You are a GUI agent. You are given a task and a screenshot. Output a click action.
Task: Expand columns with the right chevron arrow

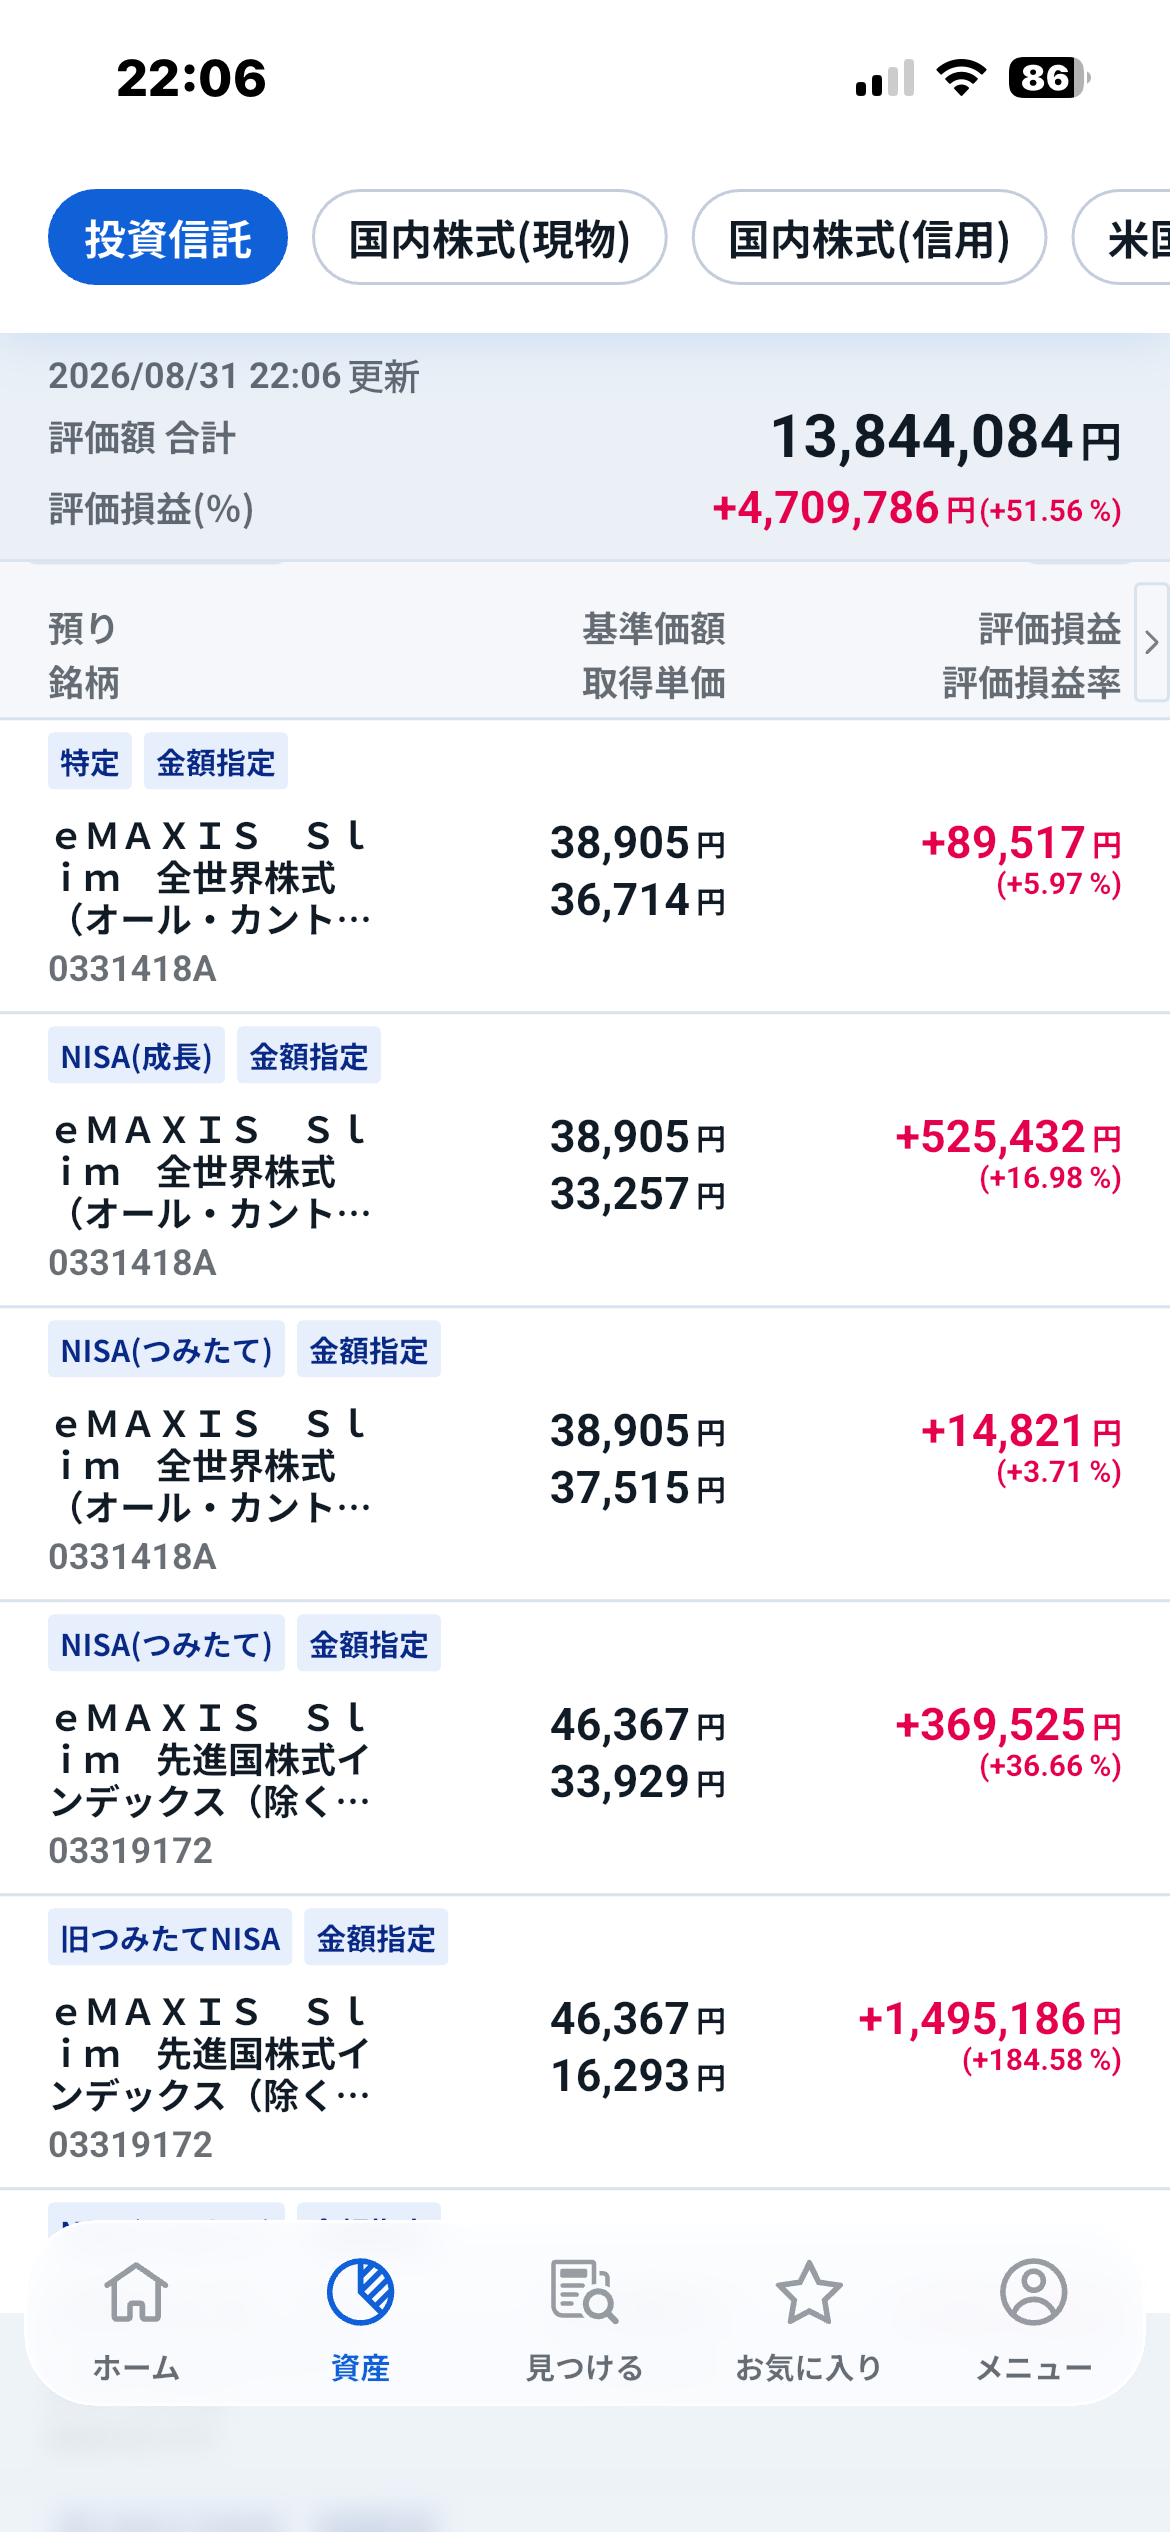[x=1152, y=642]
